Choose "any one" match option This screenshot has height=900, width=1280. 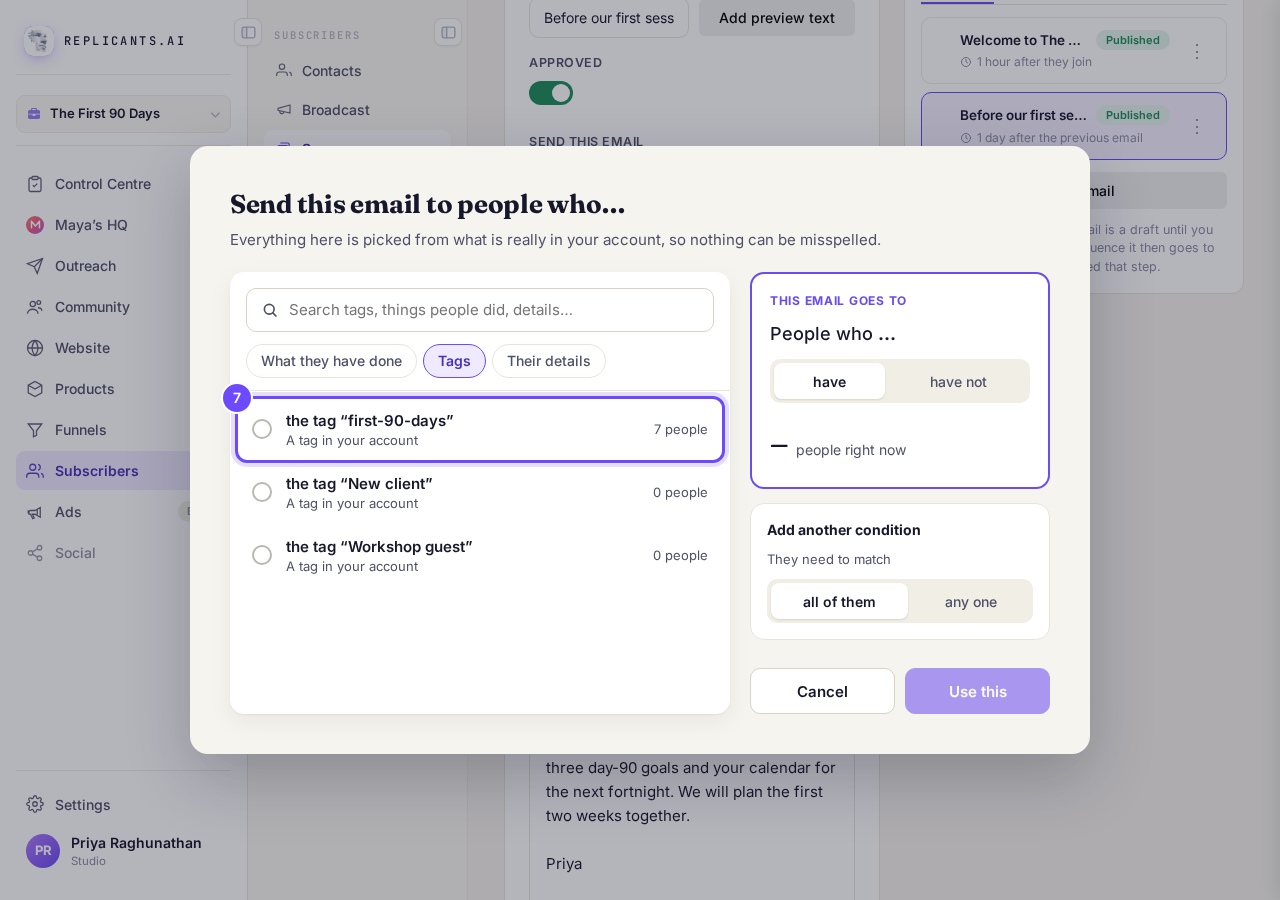(971, 601)
